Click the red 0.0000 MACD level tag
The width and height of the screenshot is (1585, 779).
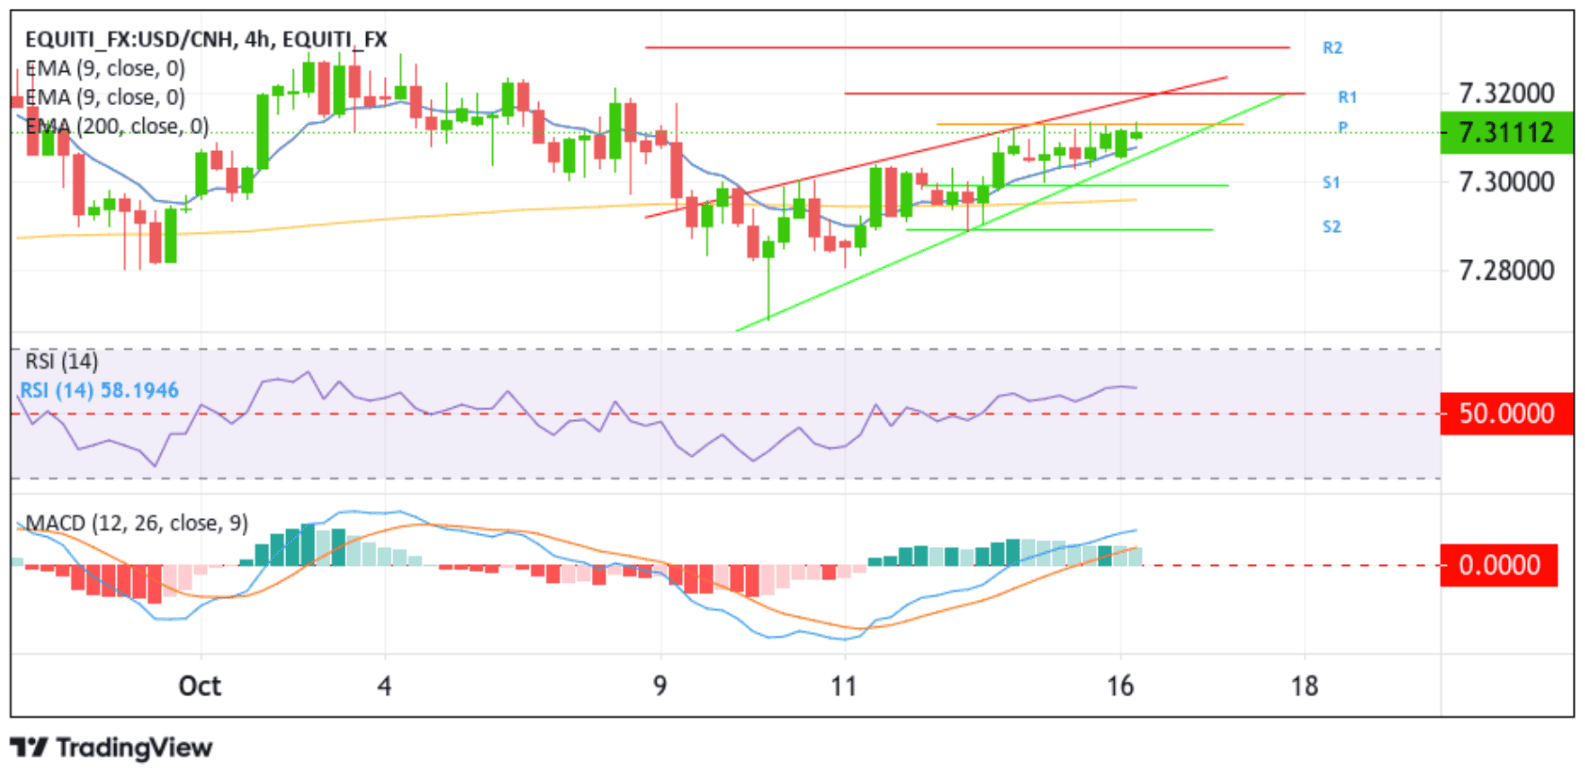pyautogui.click(x=1498, y=565)
